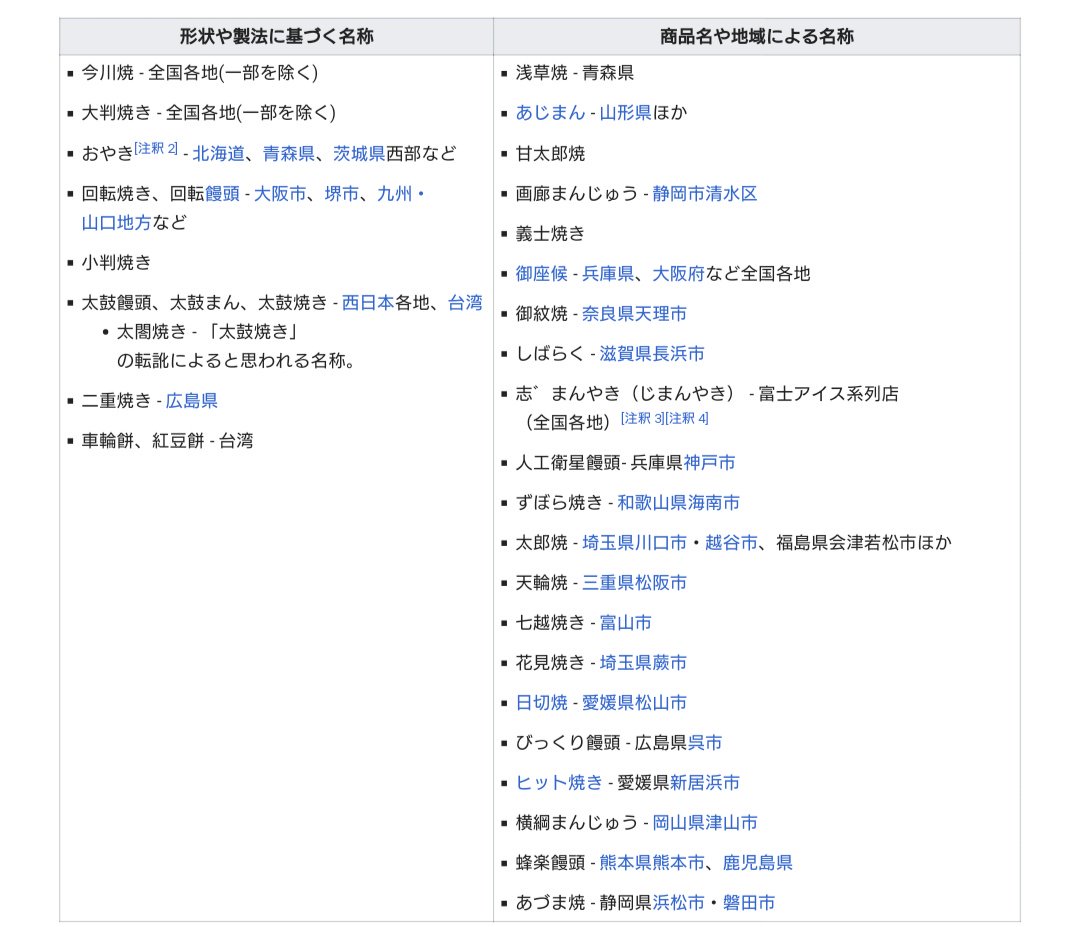Open the 日切焼 article link

point(541,703)
